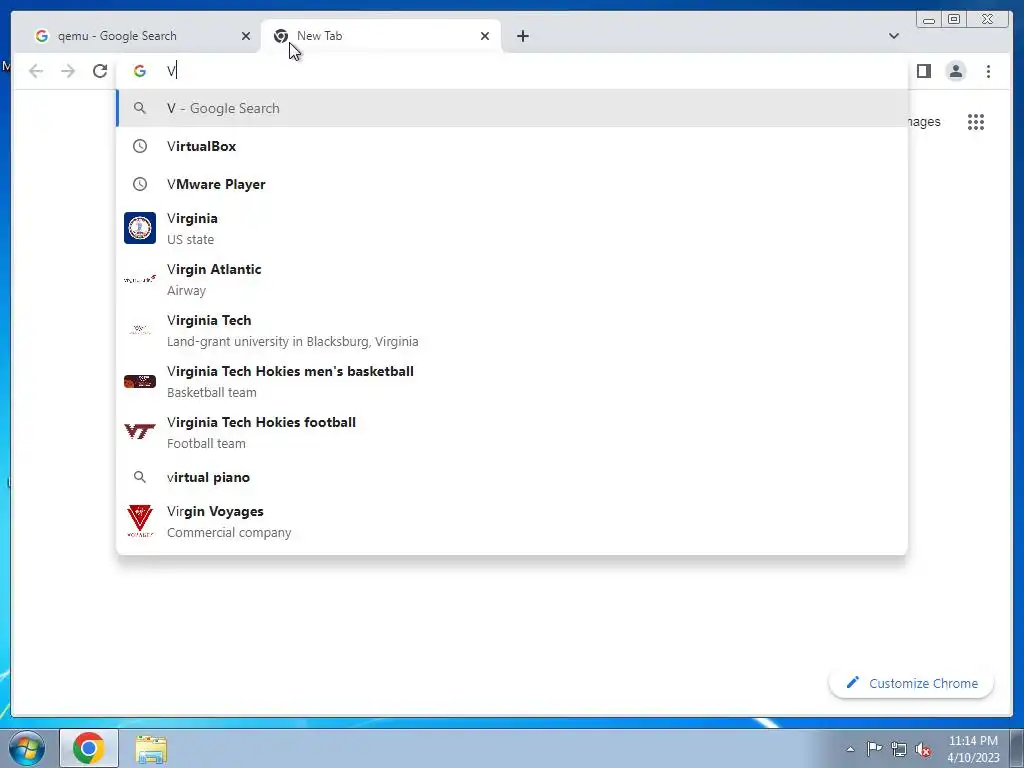
Task: Click the browser back arrow
Action: pos(36,71)
